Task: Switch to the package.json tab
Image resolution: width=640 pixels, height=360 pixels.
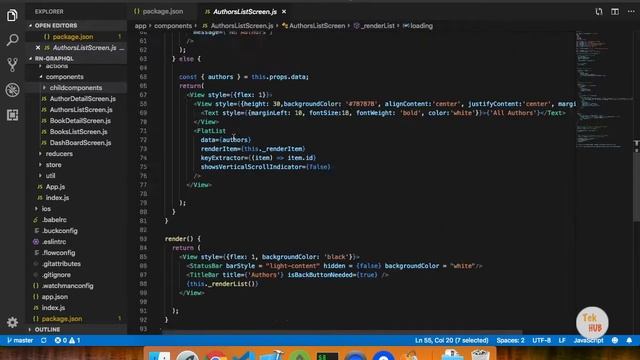Action: [x=158, y=11]
